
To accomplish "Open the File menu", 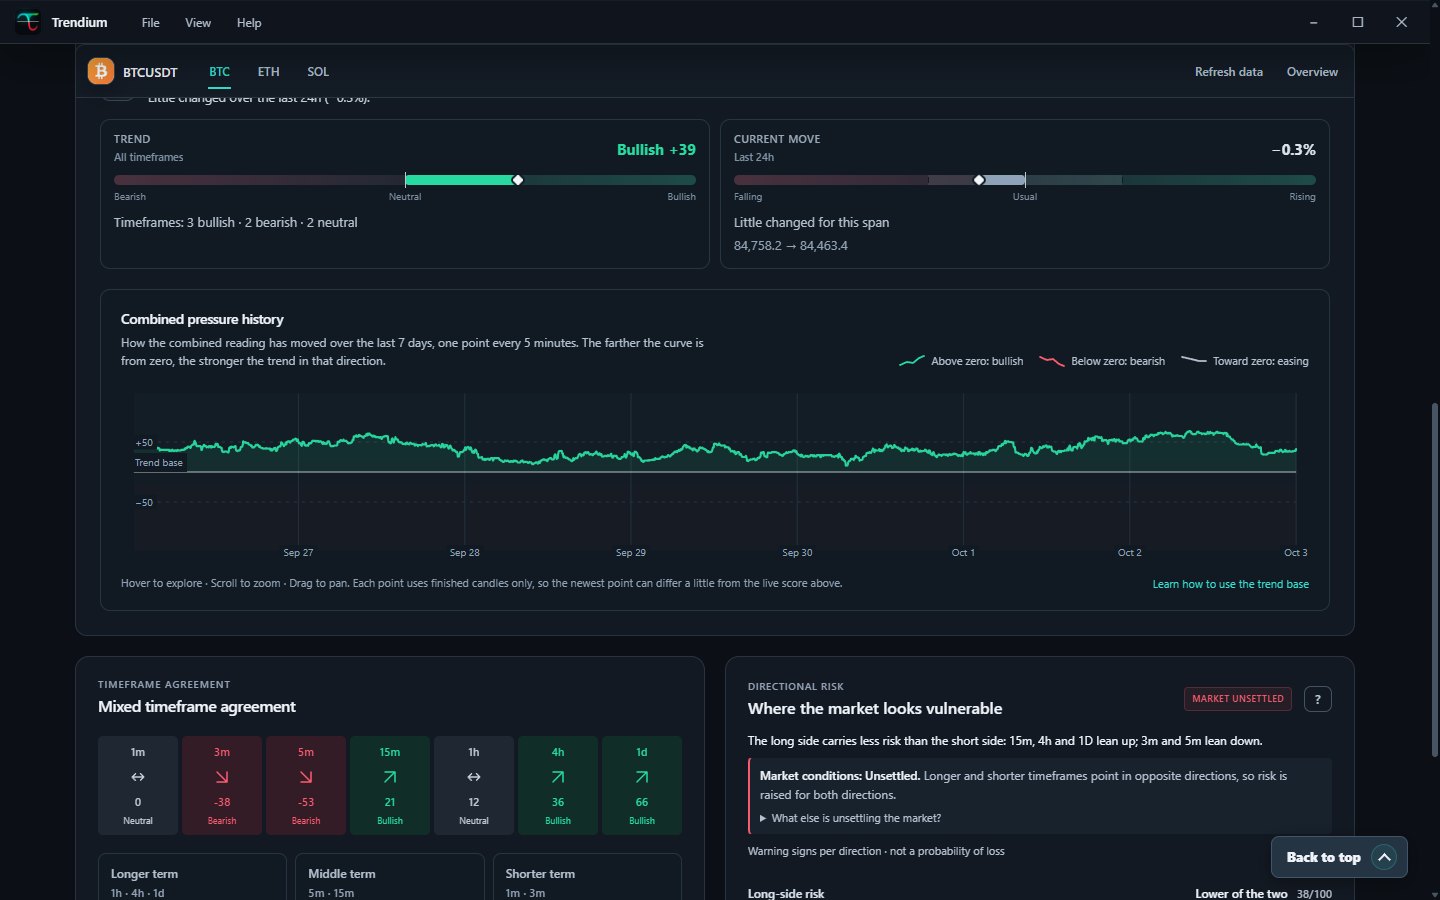I will pyautogui.click(x=150, y=22).
